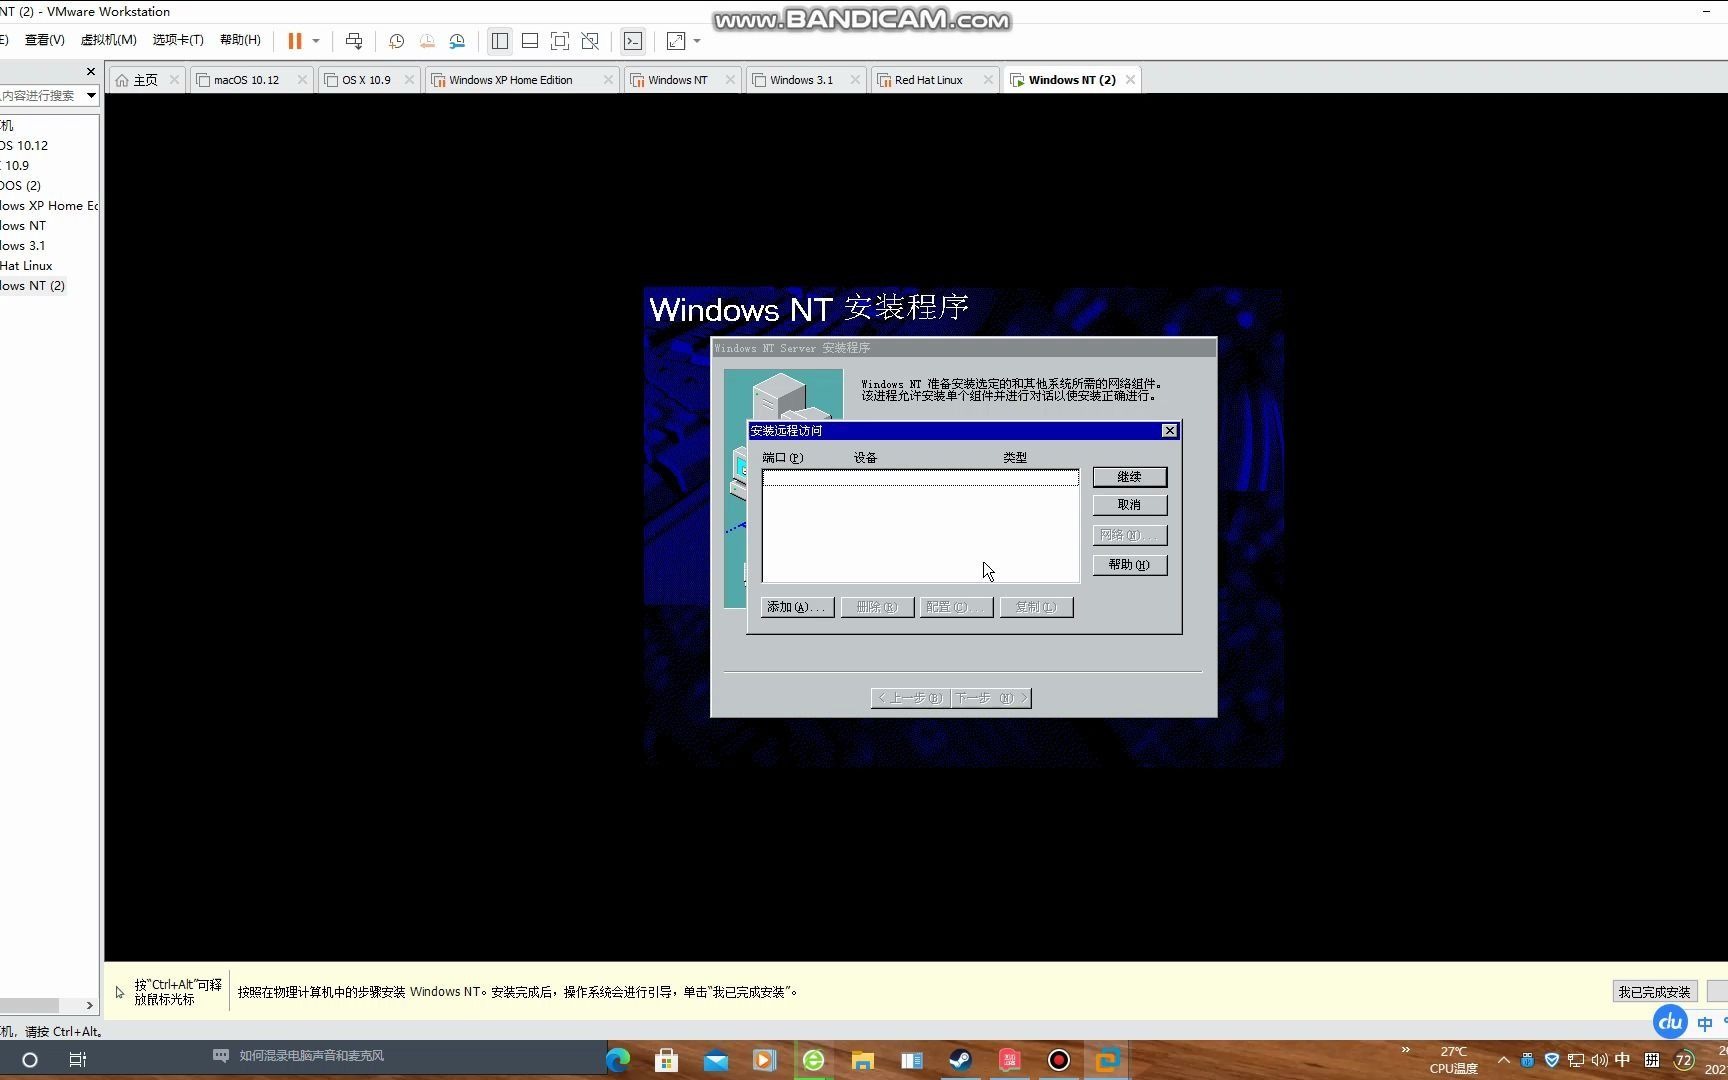The image size is (1728, 1080).
Task: Open Microsoft Edge from the taskbar
Action: 618,1060
